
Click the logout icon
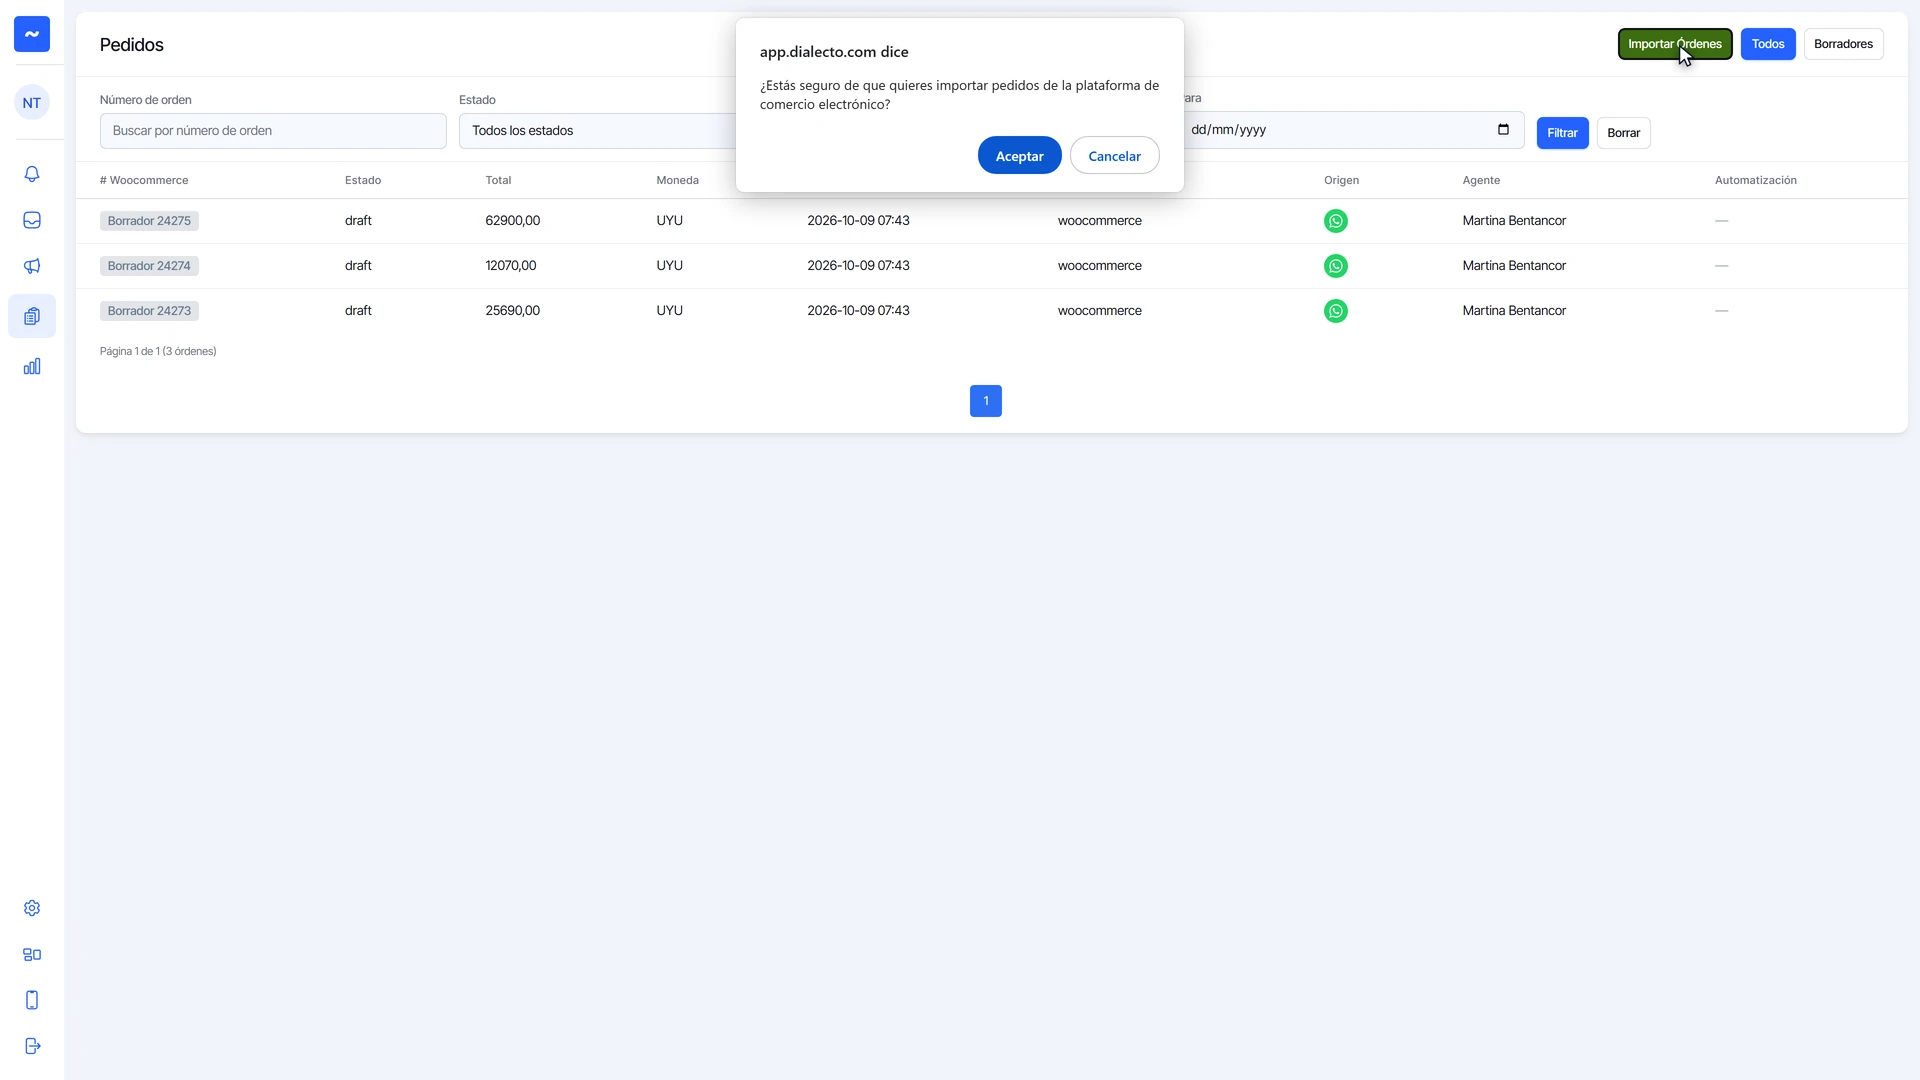pos(32,1046)
